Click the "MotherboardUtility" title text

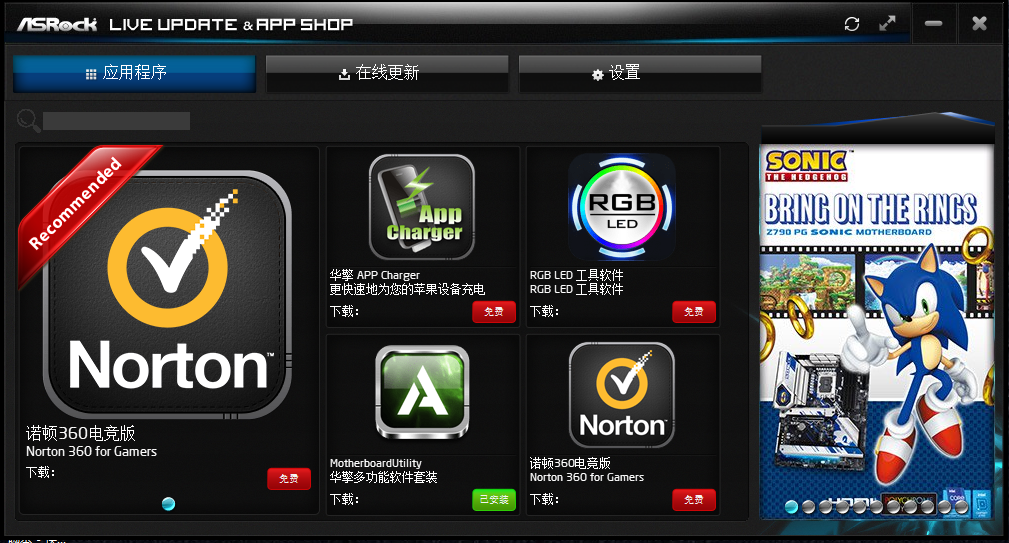click(x=376, y=463)
